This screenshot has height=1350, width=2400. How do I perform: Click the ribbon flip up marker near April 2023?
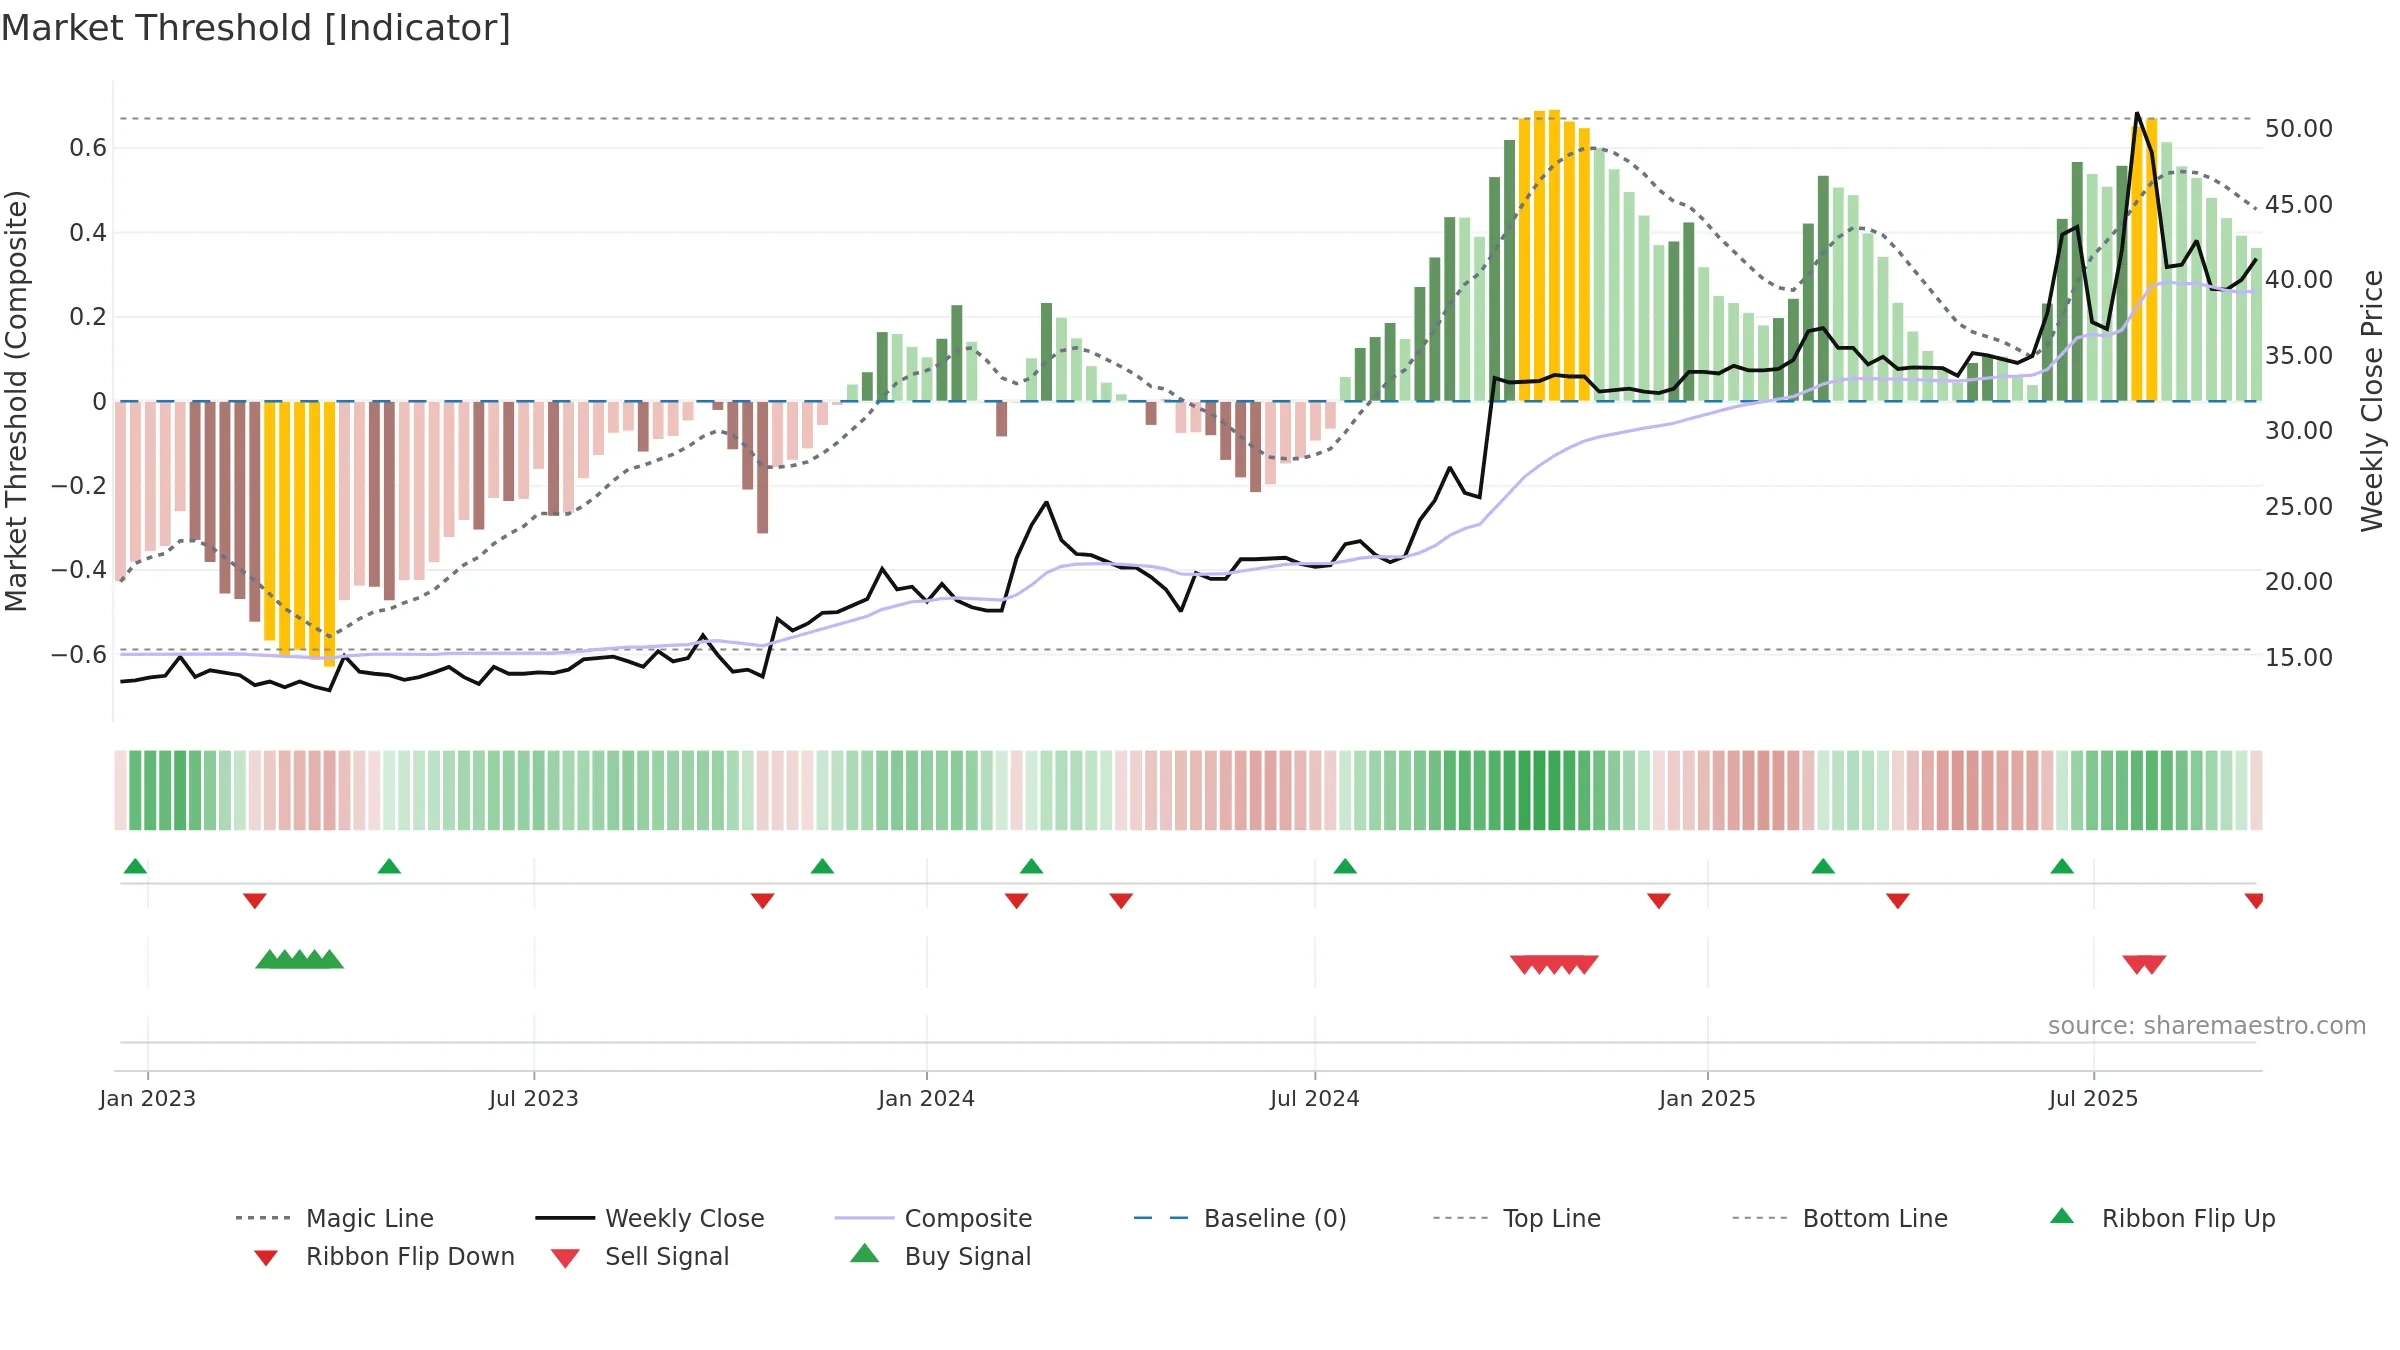[x=389, y=866]
